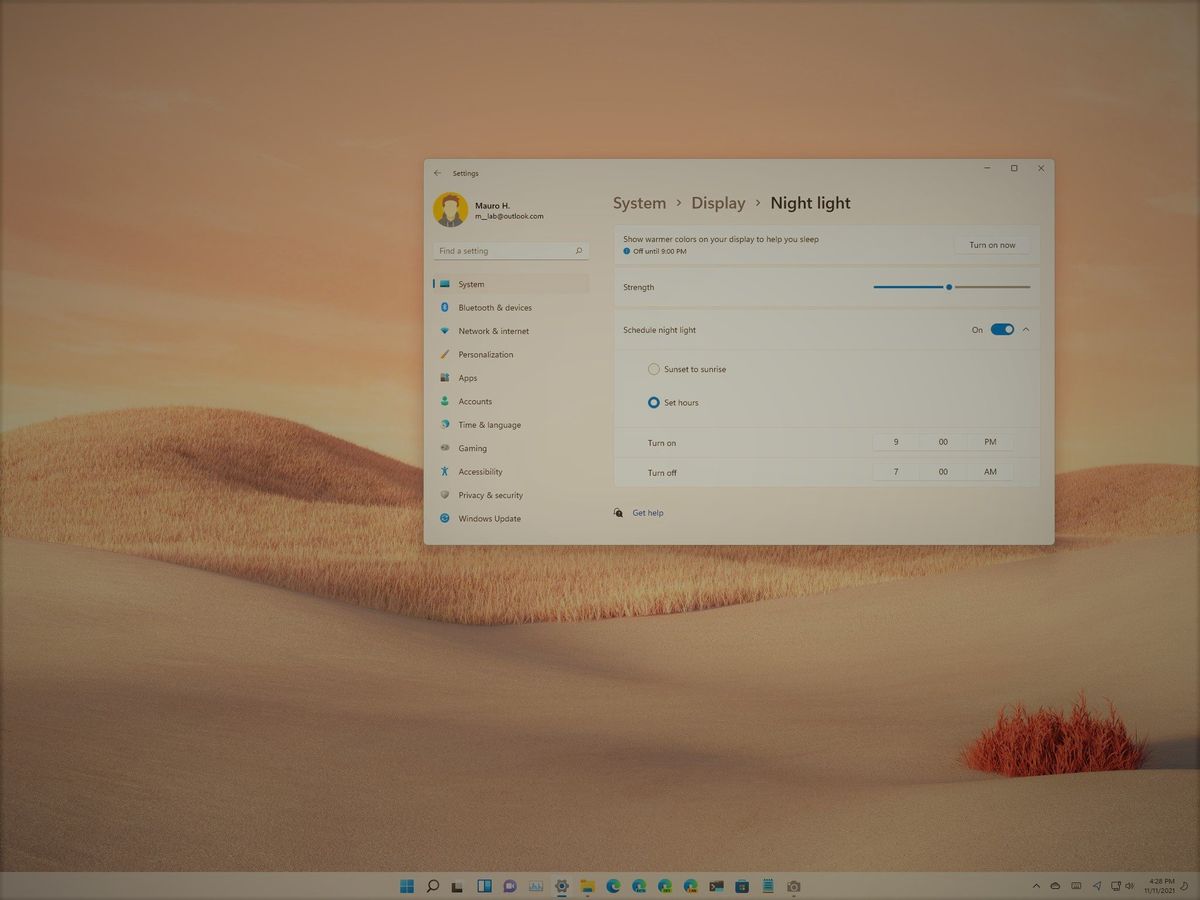Open Gaming settings in sidebar
This screenshot has height=900, width=1200.
pos(511,449)
